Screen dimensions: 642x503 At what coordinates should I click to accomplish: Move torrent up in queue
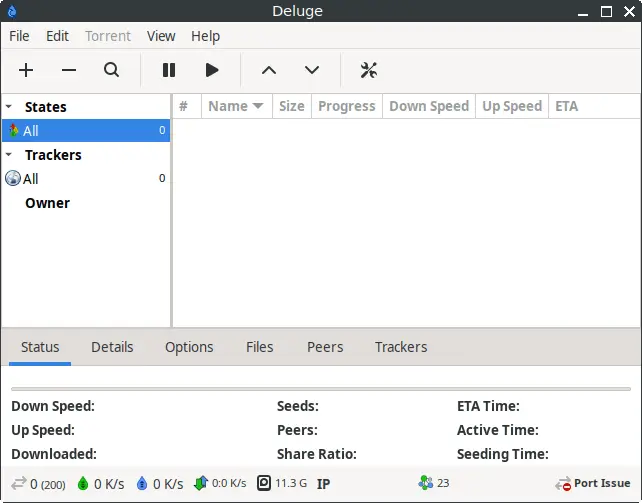[x=268, y=70]
